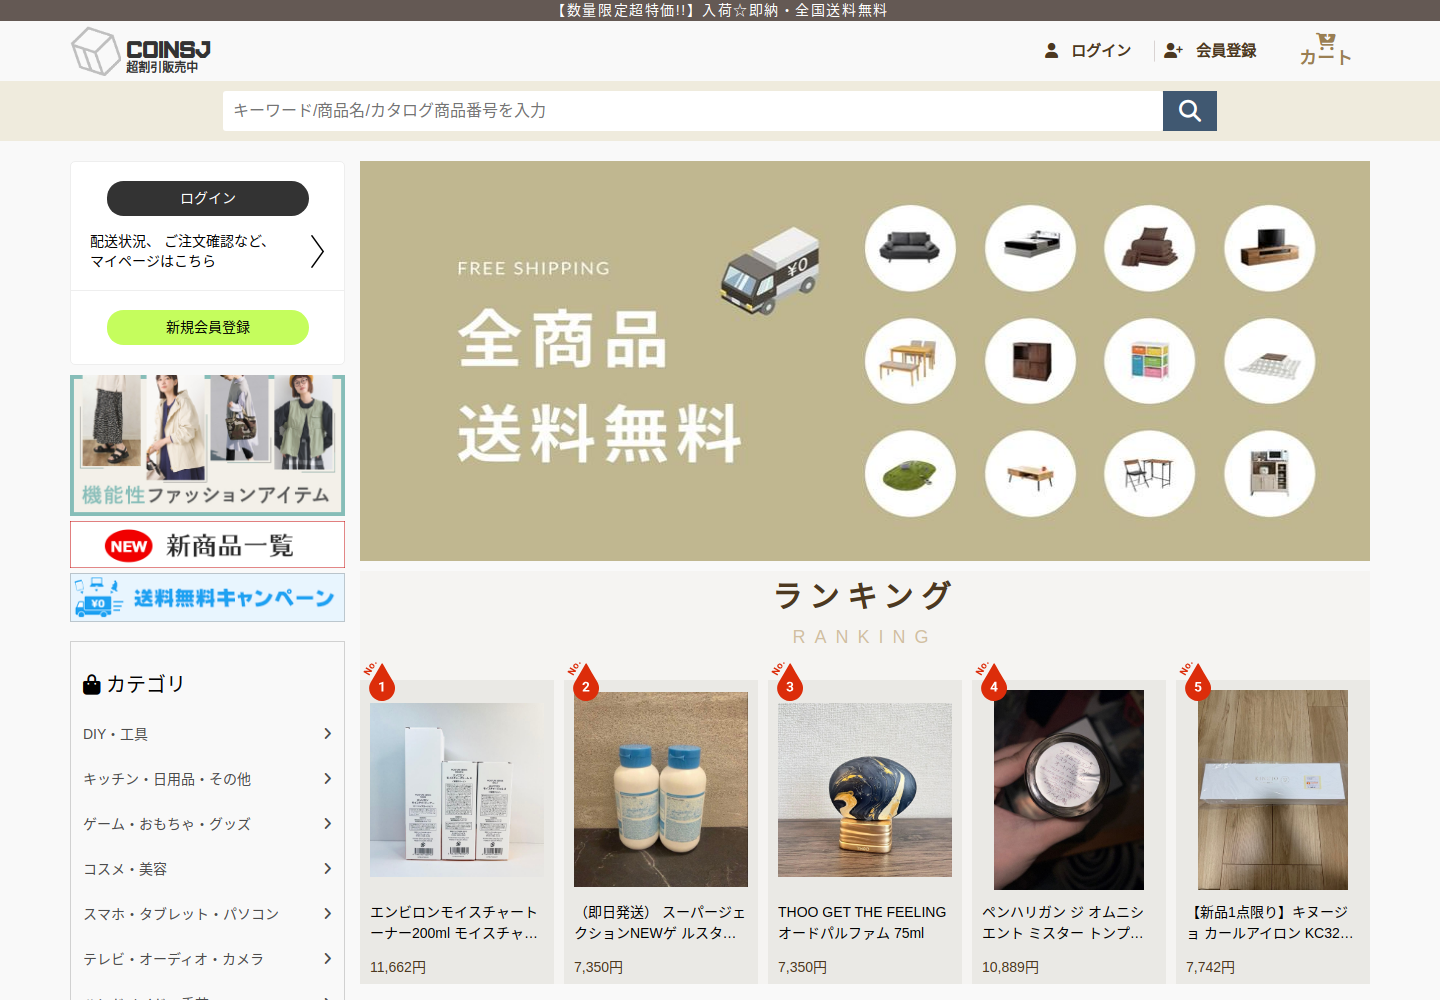Select the colorful storage drawers circle icon

[x=1150, y=361]
